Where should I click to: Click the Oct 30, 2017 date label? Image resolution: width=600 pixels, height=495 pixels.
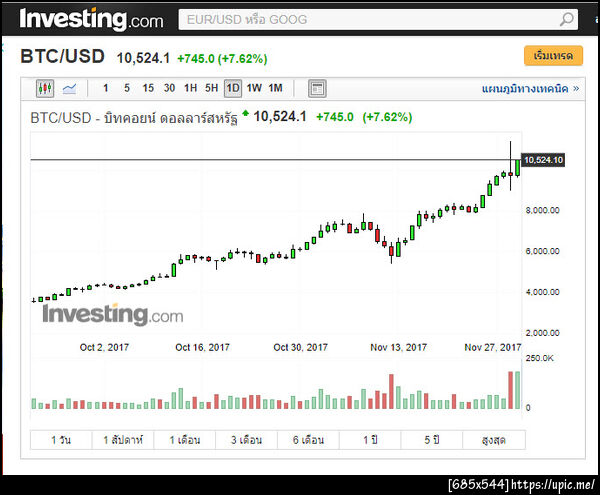(x=300, y=347)
